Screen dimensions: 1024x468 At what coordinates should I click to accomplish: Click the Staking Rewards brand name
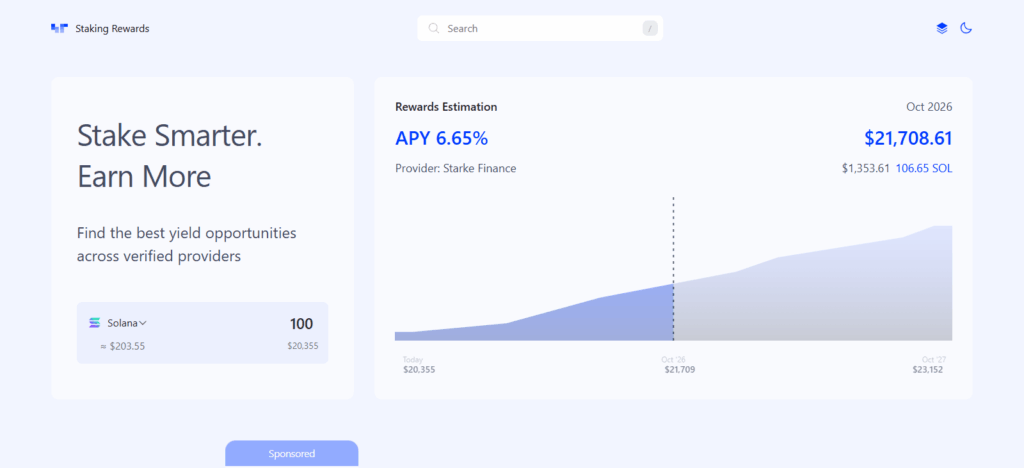[x=112, y=29]
